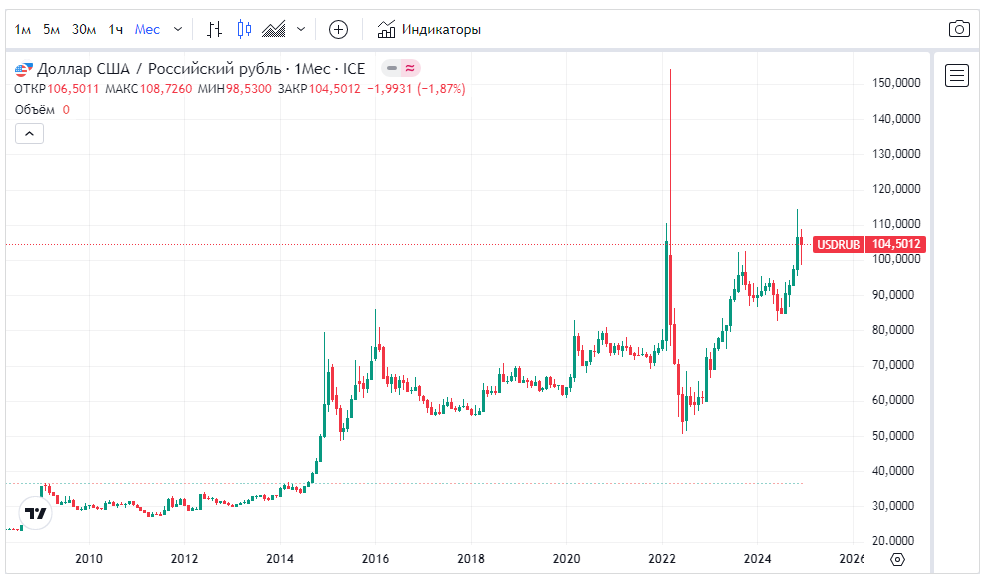The width and height of the screenshot is (987, 578).
Task: Click the USDRUB 104,5012 price label
Action: (x=869, y=244)
